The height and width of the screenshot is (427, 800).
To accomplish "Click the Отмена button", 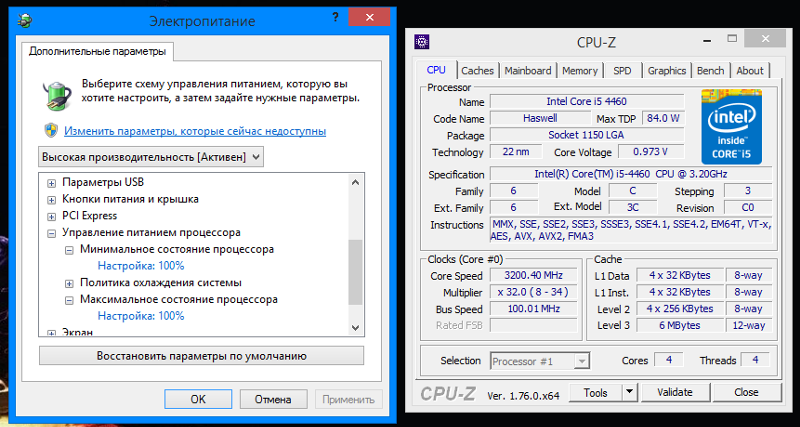I will coord(273,399).
